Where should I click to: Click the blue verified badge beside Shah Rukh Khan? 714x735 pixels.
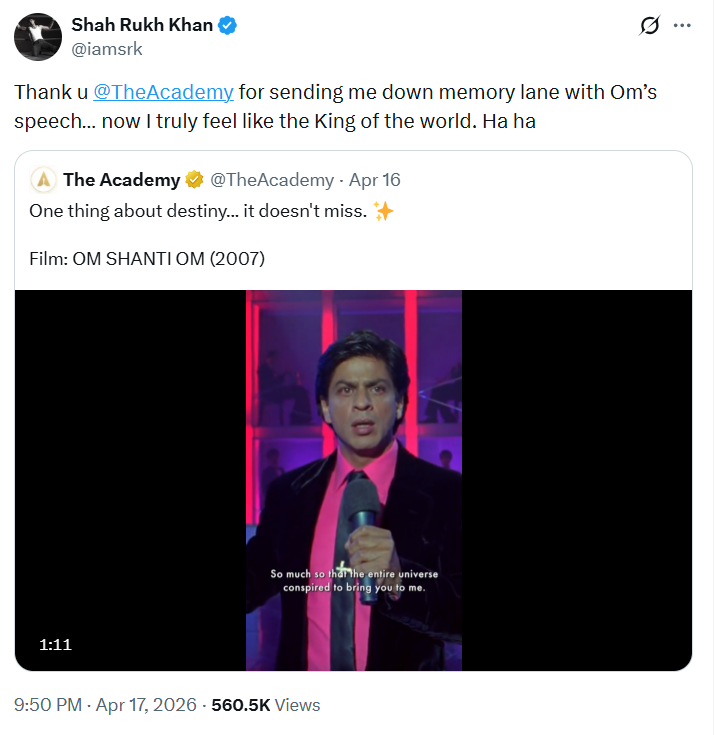click(228, 26)
